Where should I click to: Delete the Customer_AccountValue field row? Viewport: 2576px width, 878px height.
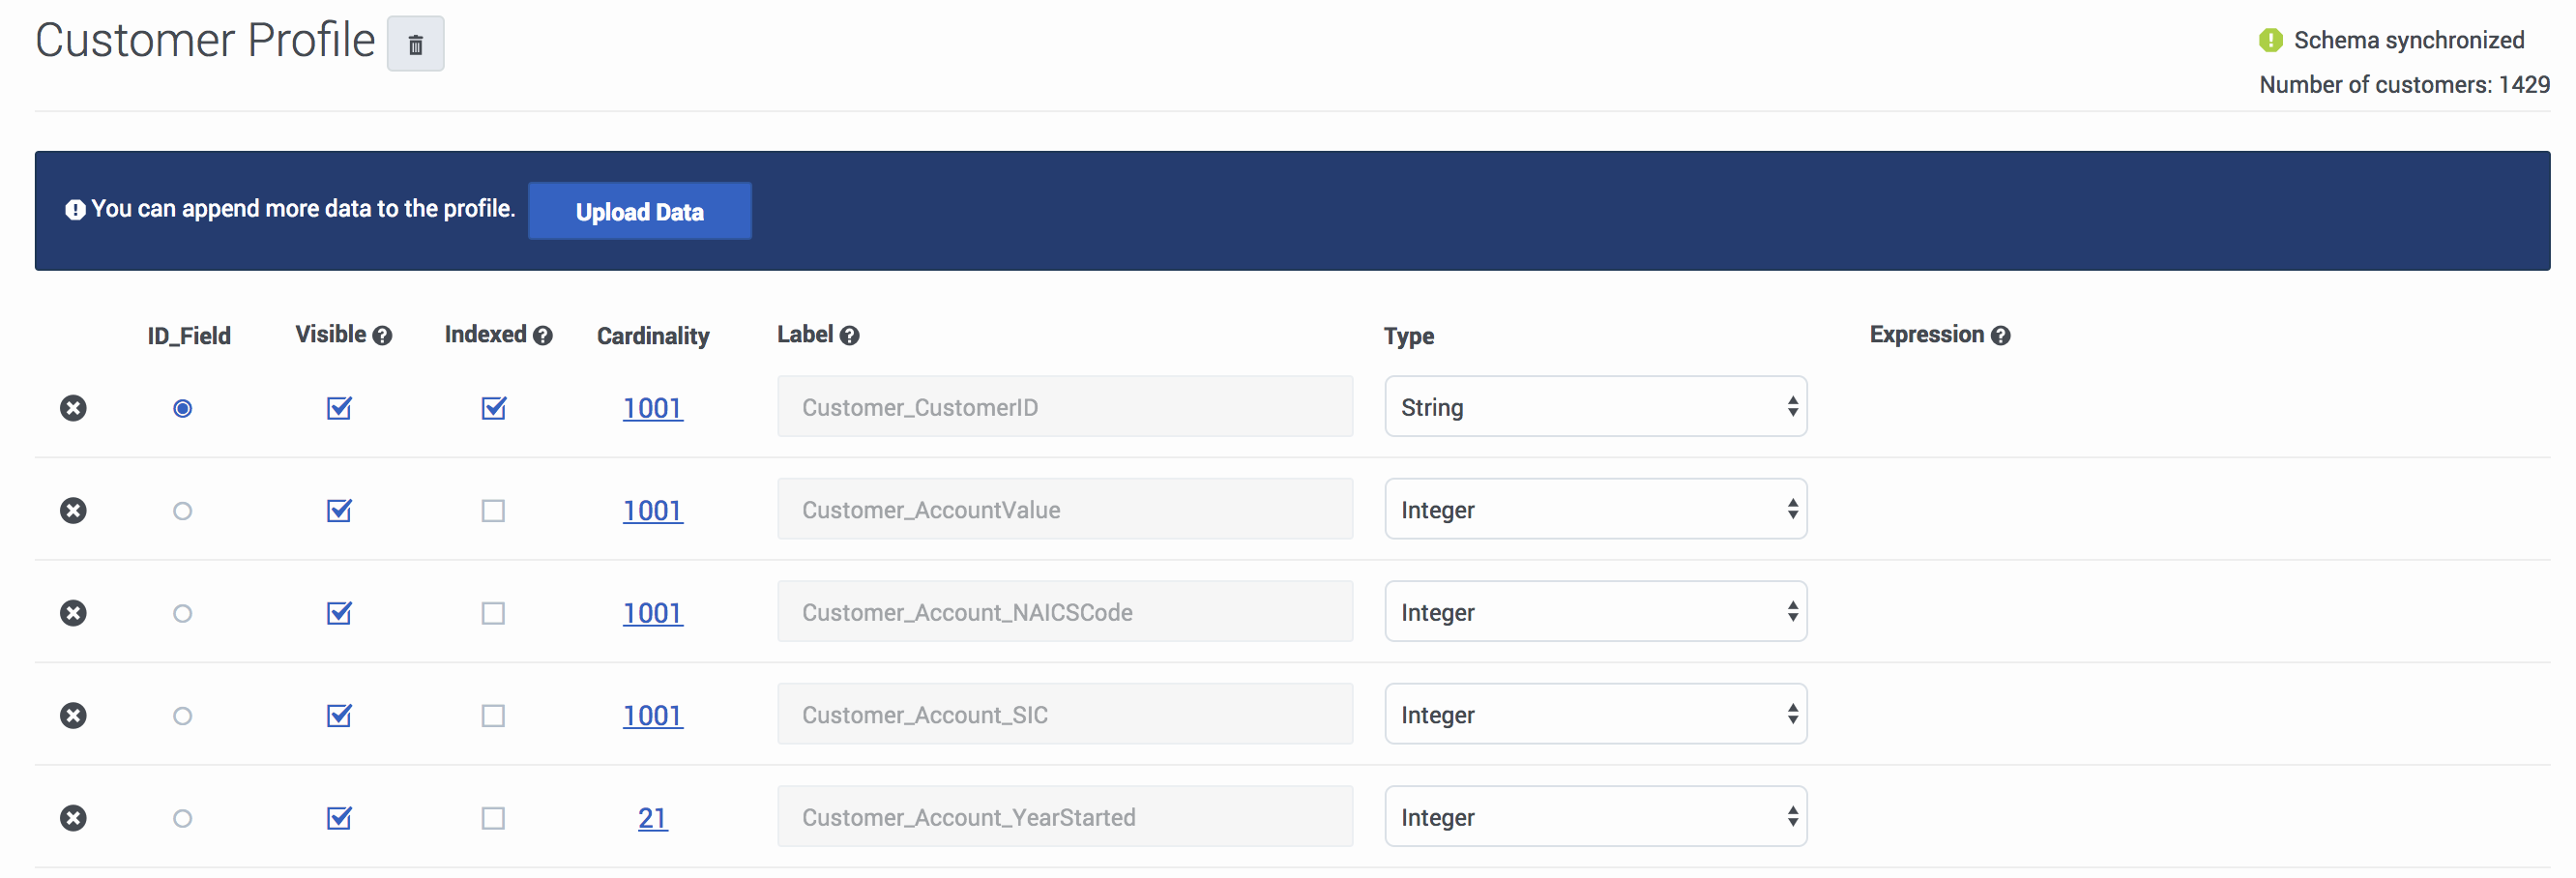[73, 511]
